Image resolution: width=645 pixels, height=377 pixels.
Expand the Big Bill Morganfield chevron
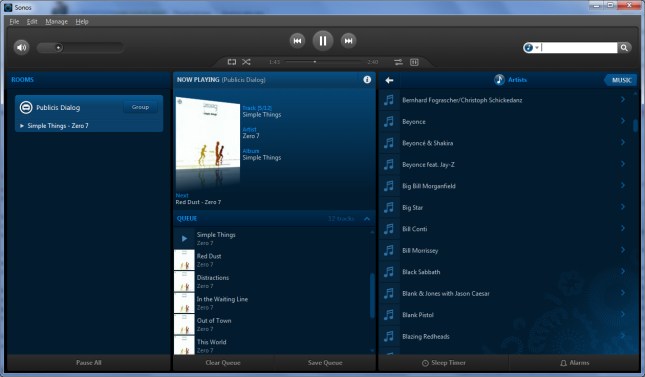(623, 185)
